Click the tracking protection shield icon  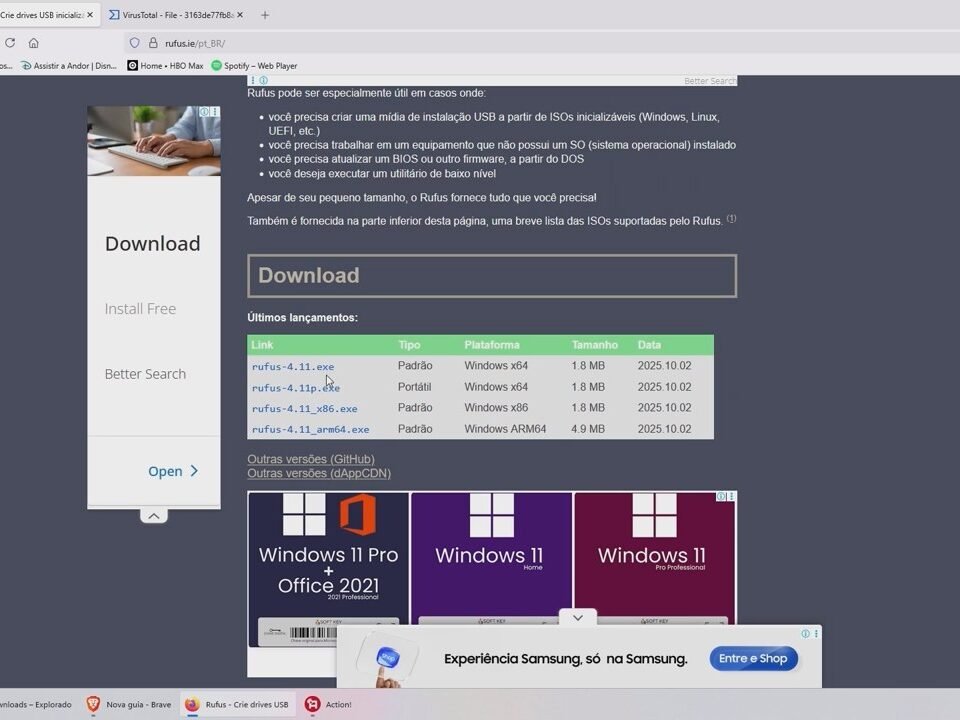[x=135, y=43]
